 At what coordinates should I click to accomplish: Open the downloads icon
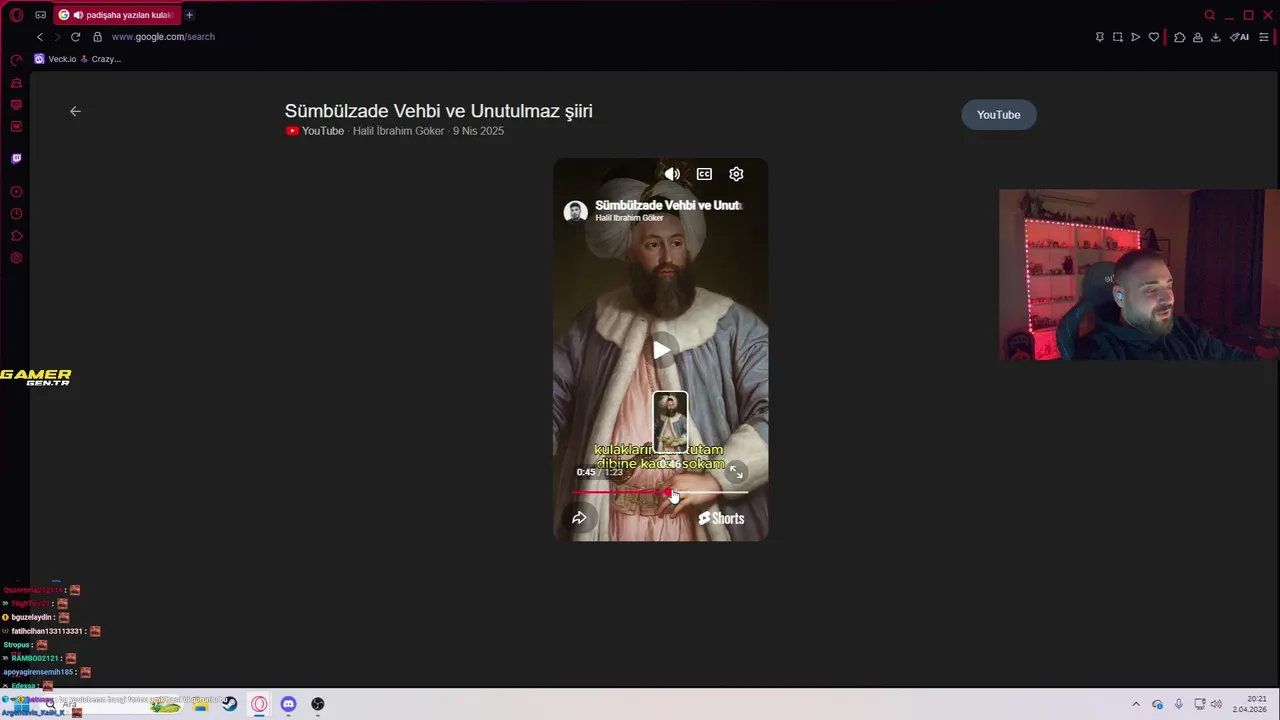tap(1216, 37)
